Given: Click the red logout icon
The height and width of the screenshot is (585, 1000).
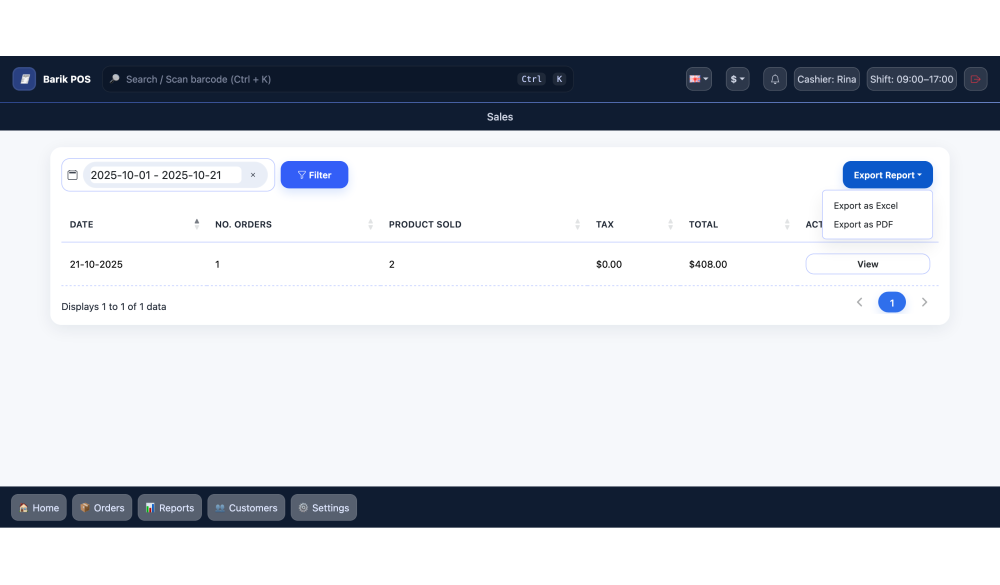Looking at the screenshot, I should tap(975, 79).
